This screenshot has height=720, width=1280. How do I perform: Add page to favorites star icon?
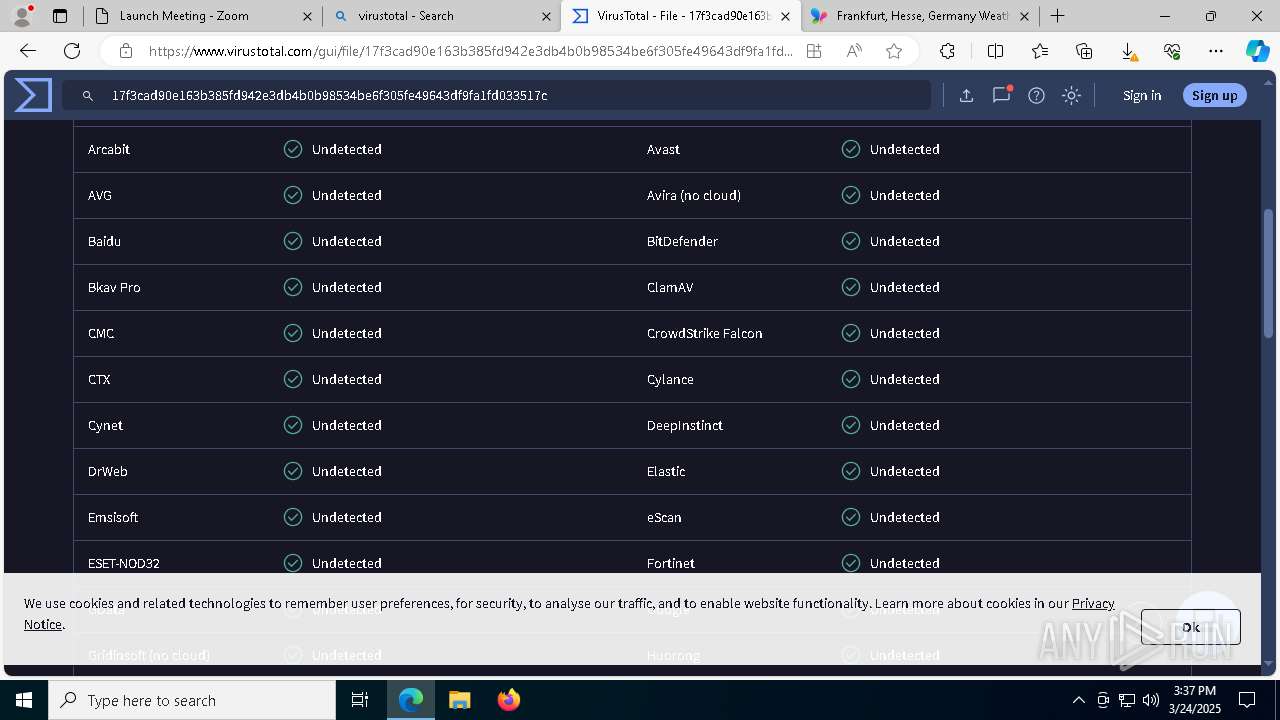[x=894, y=51]
